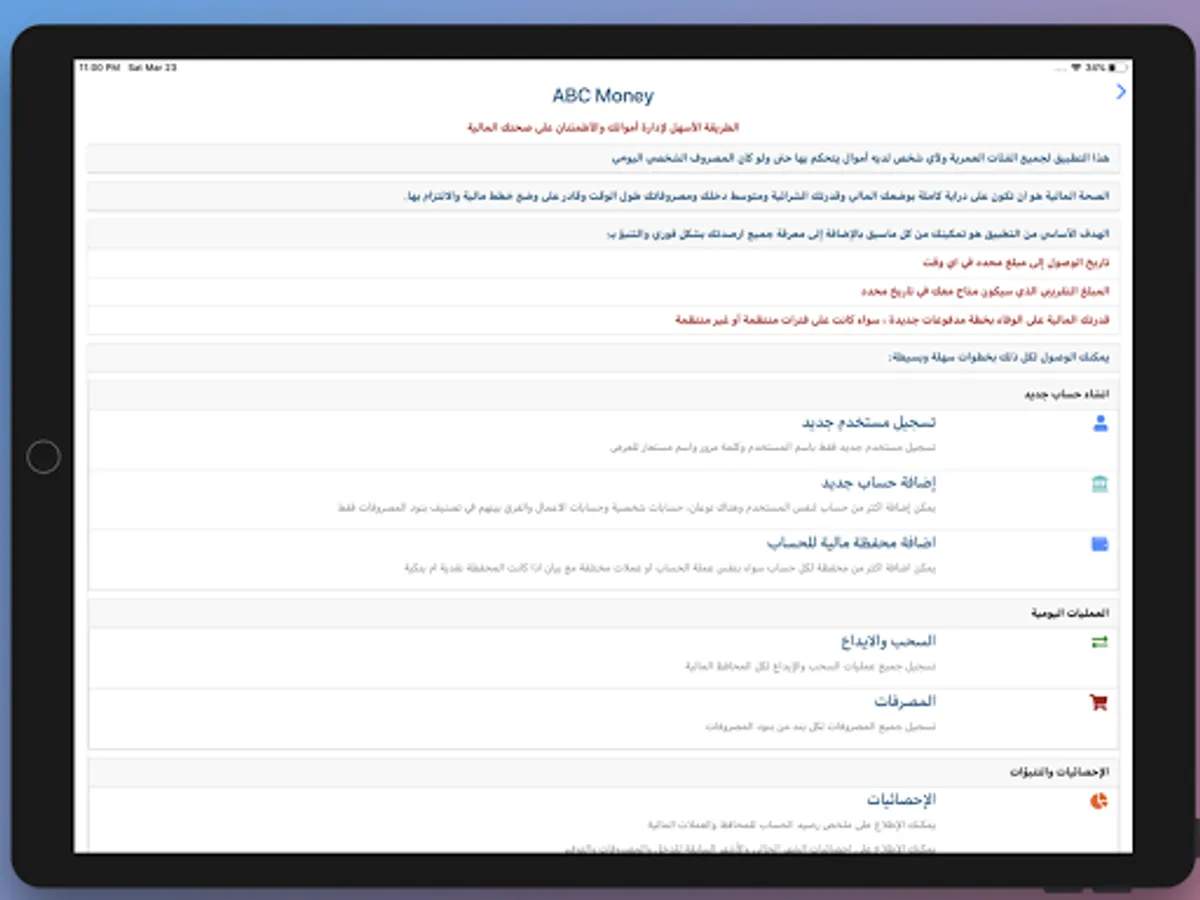Click the paragraph starting 'الصحة المالية'
The image size is (1200, 900).
[757, 196]
